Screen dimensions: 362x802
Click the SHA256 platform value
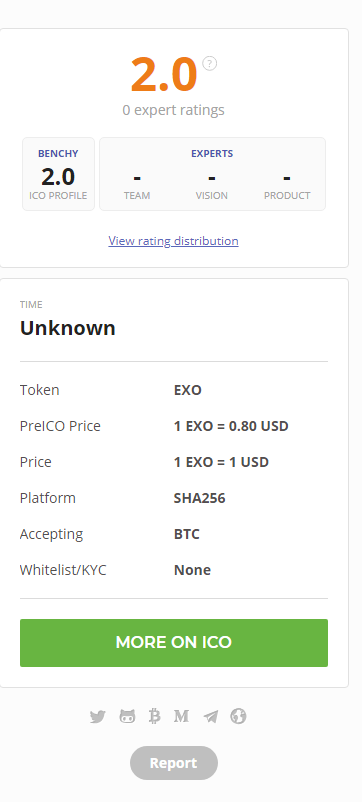[199, 498]
